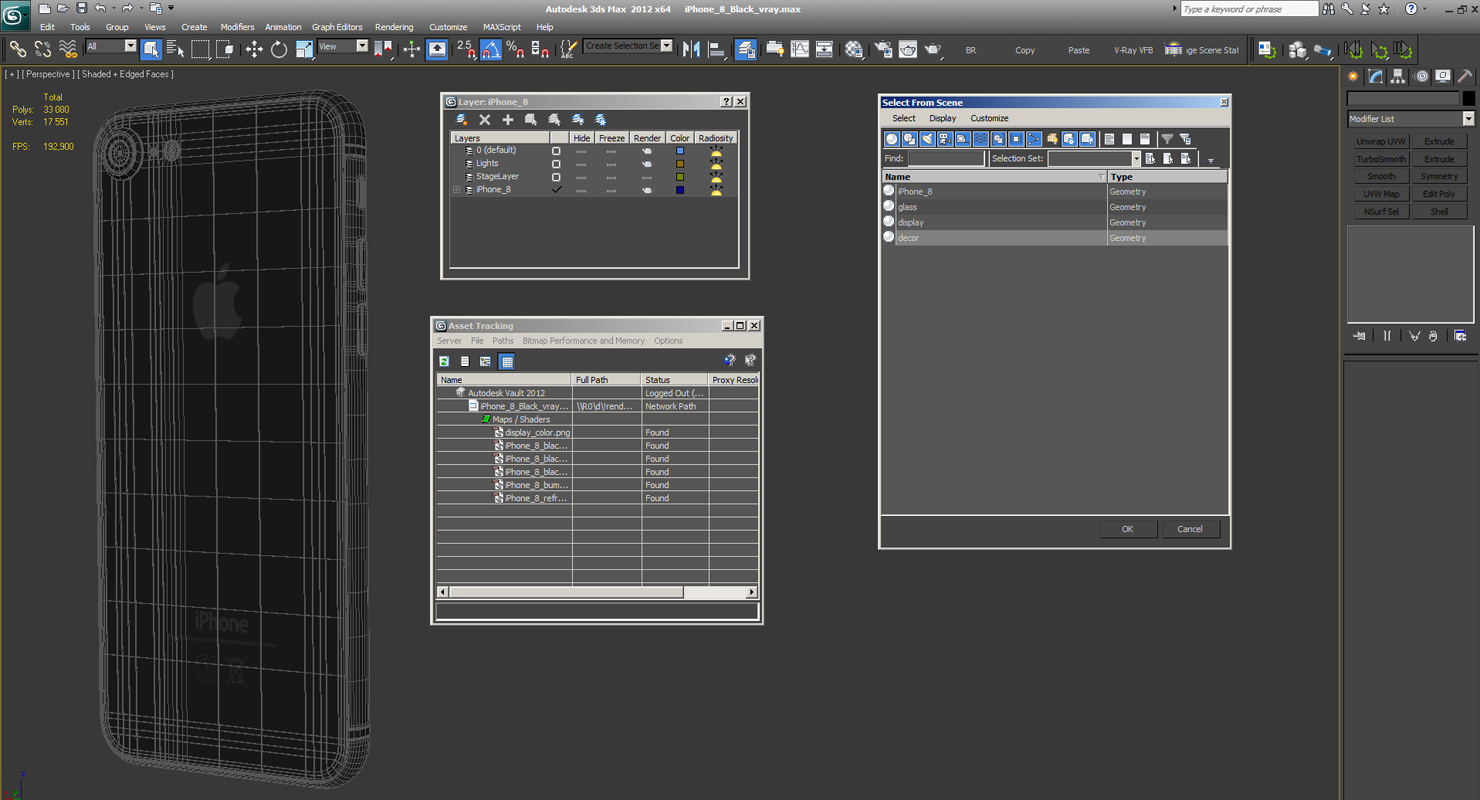
Task: Expand the iPhone_8 layer tree node
Action: point(457,190)
